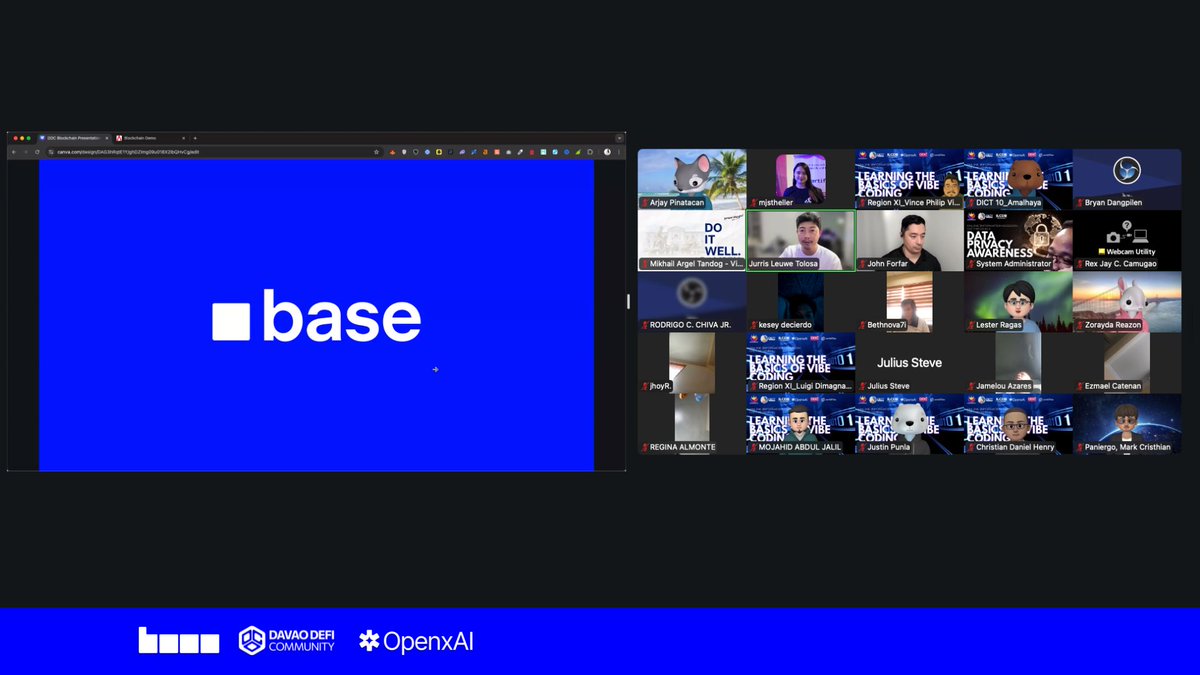Switch to the Blockchain Demo browser tab

150,137
